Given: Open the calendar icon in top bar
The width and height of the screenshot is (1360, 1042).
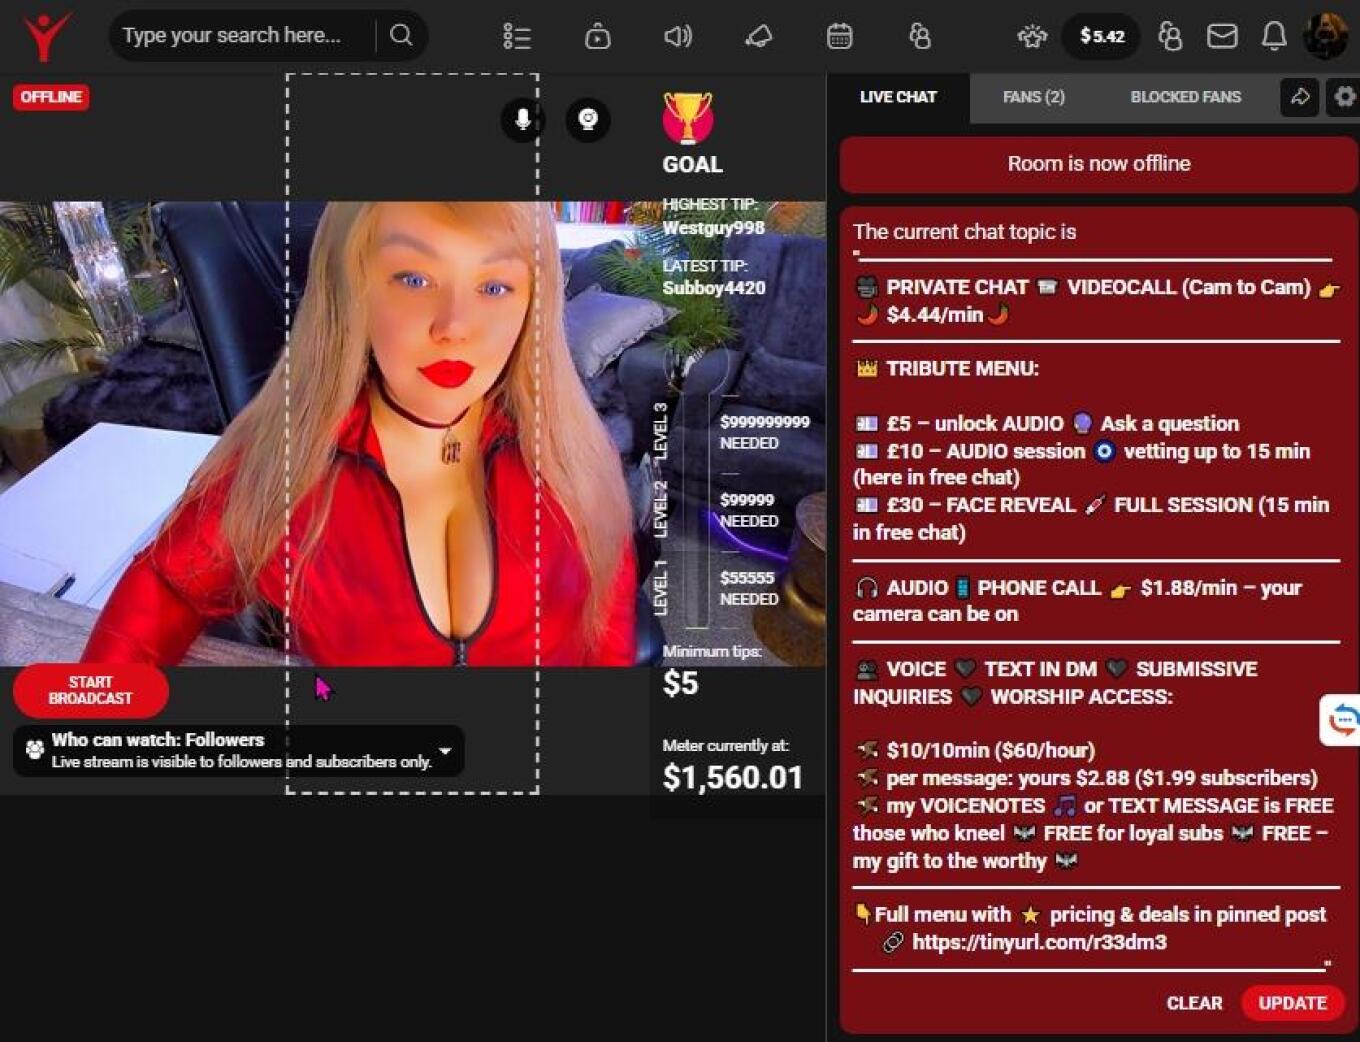Looking at the screenshot, I should [x=839, y=37].
